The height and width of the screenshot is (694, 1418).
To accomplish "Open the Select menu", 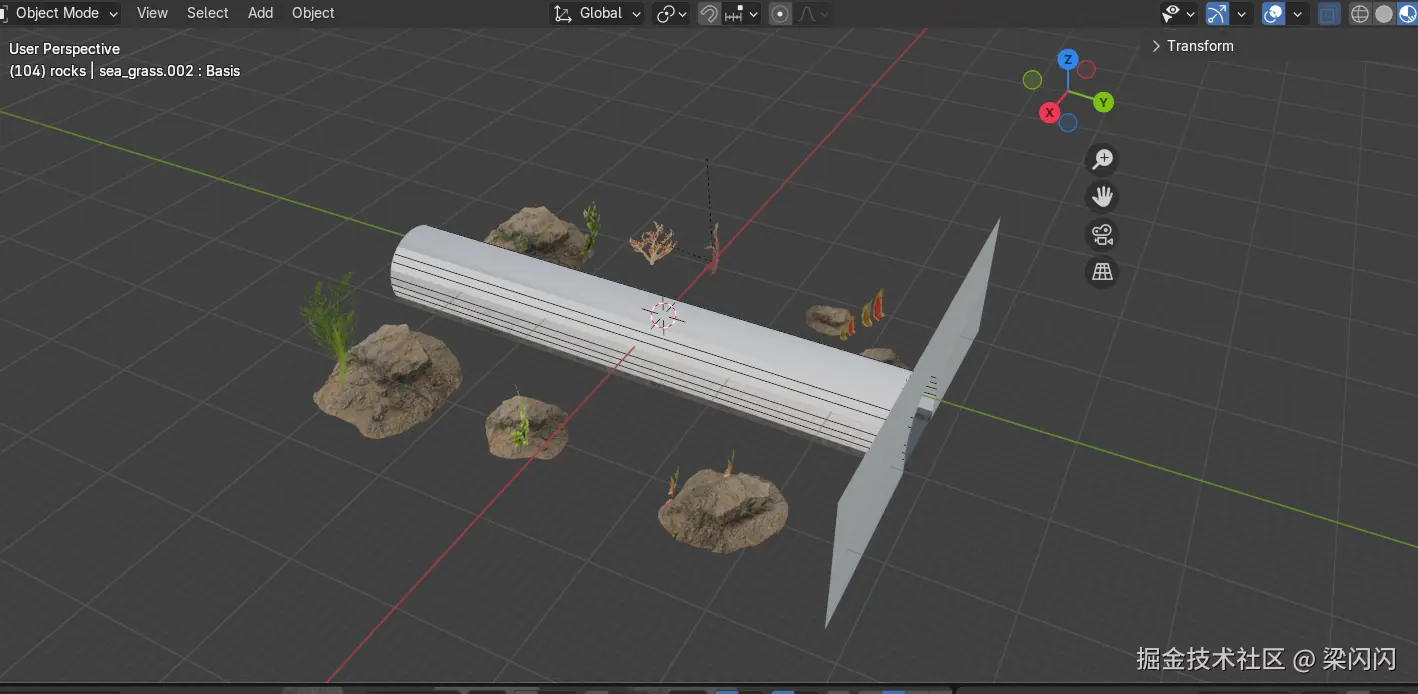I will pyautogui.click(x=207, y=13).
